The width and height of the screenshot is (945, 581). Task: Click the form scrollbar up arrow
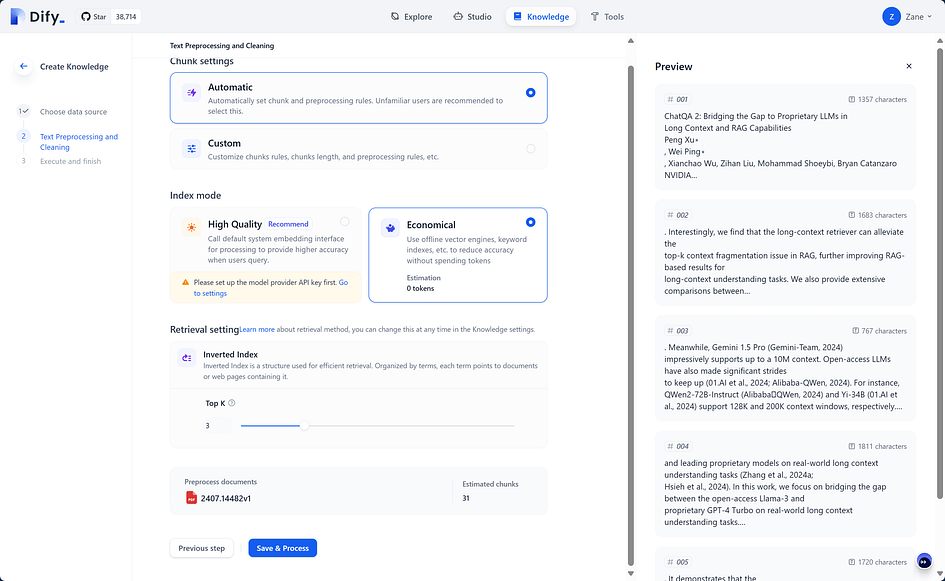[x=631, y=41]
